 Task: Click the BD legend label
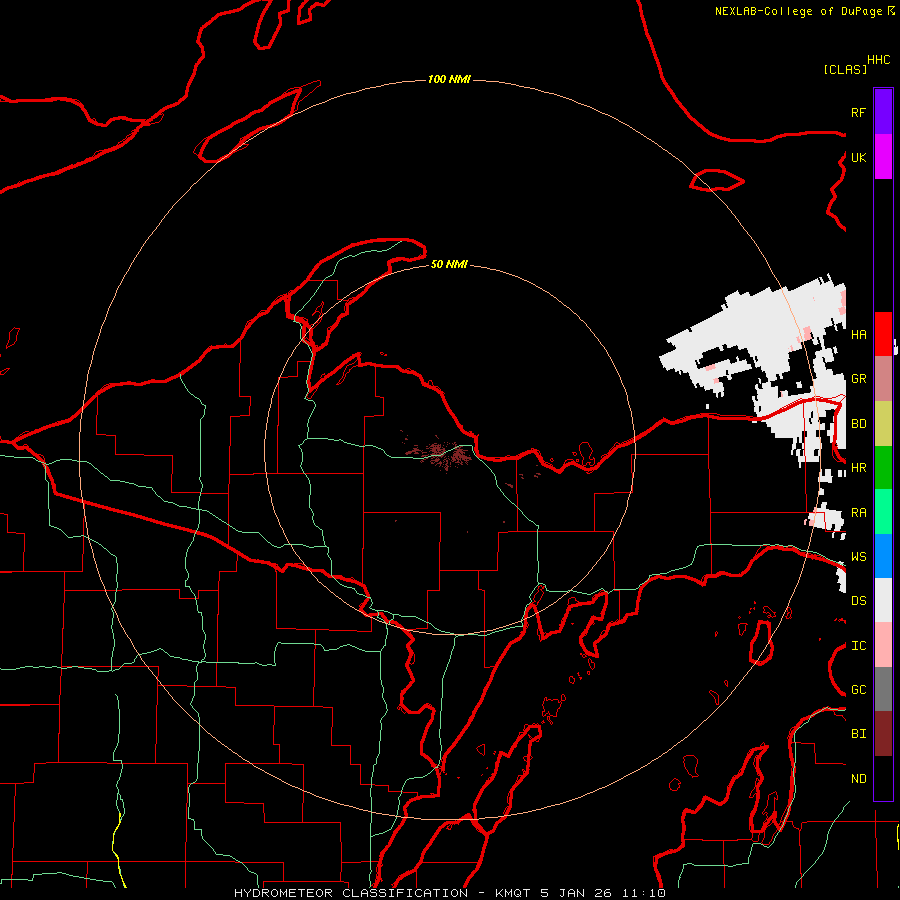click(858, 424)
